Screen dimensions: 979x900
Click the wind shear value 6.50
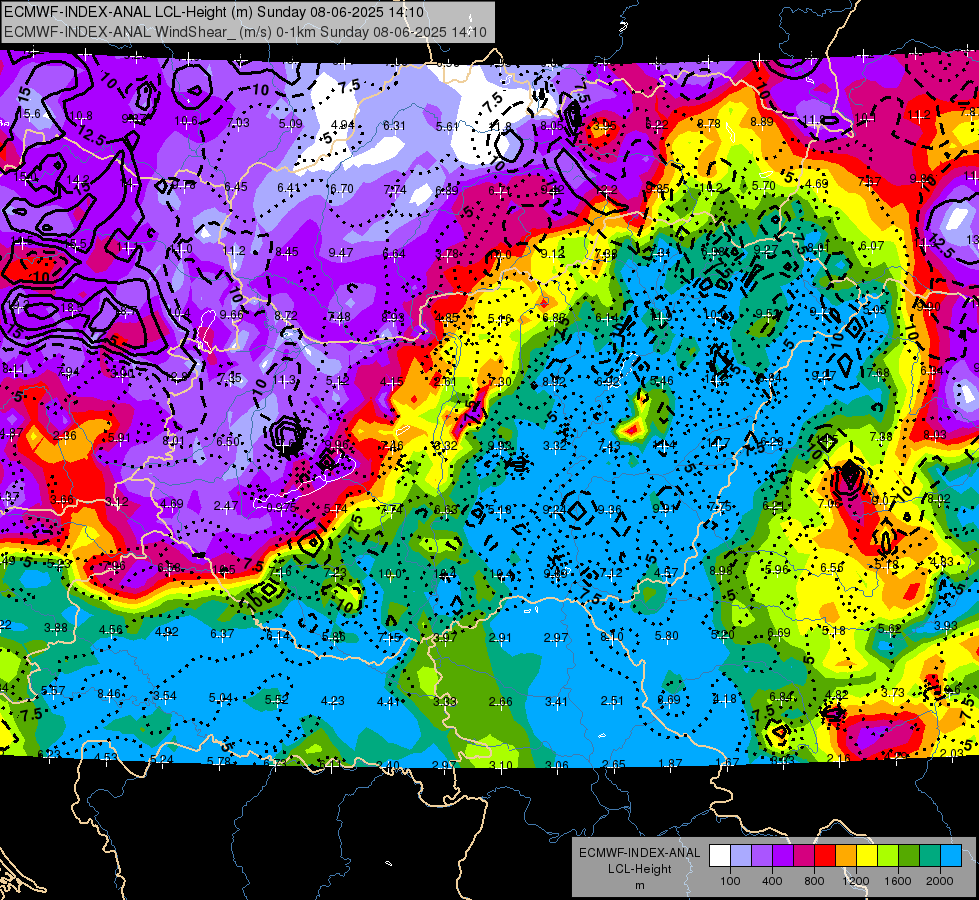coord(228,442)
